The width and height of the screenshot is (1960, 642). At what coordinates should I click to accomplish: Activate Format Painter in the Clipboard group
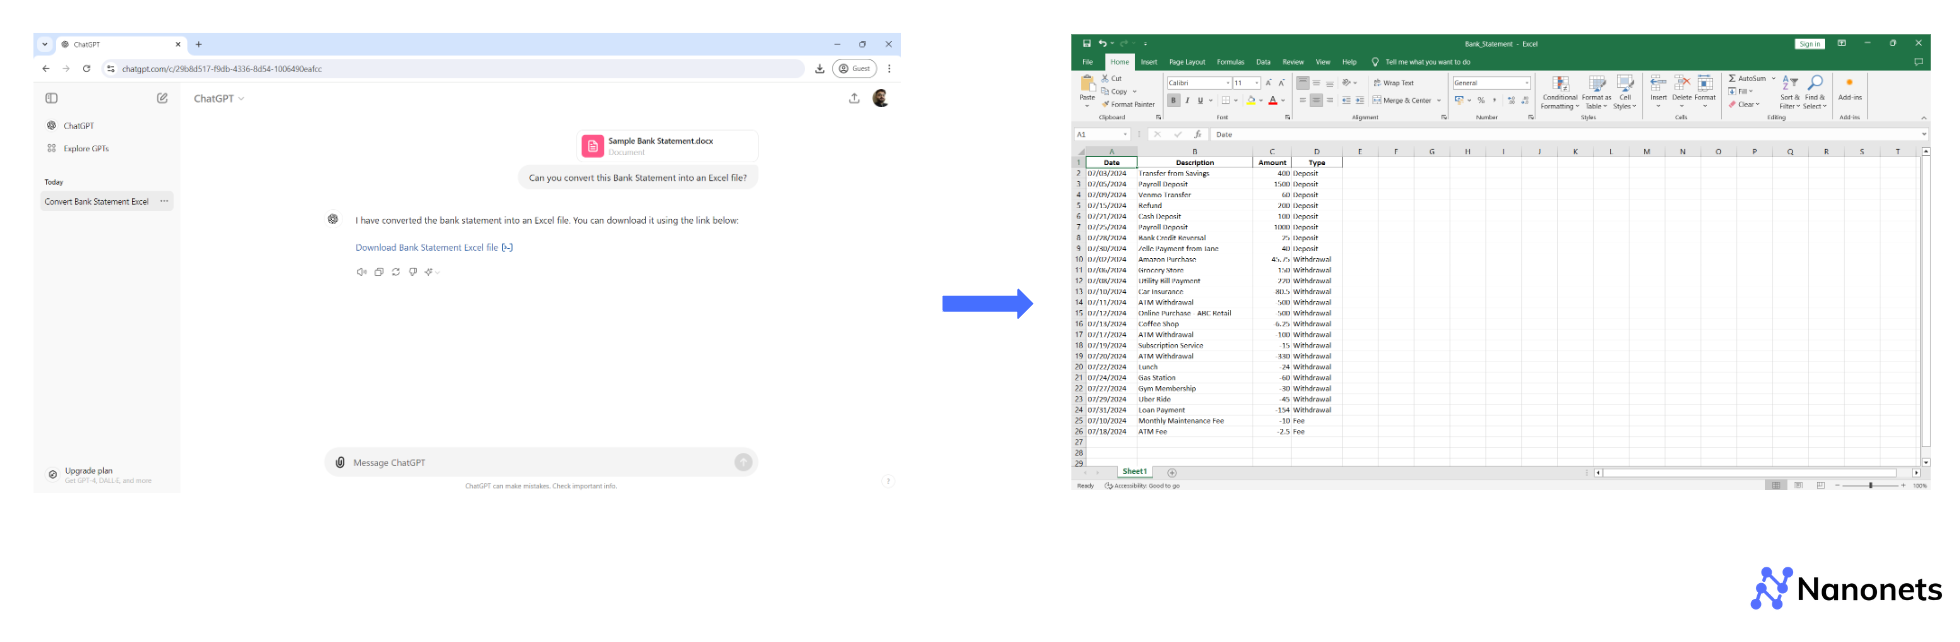click(1128, 104)
